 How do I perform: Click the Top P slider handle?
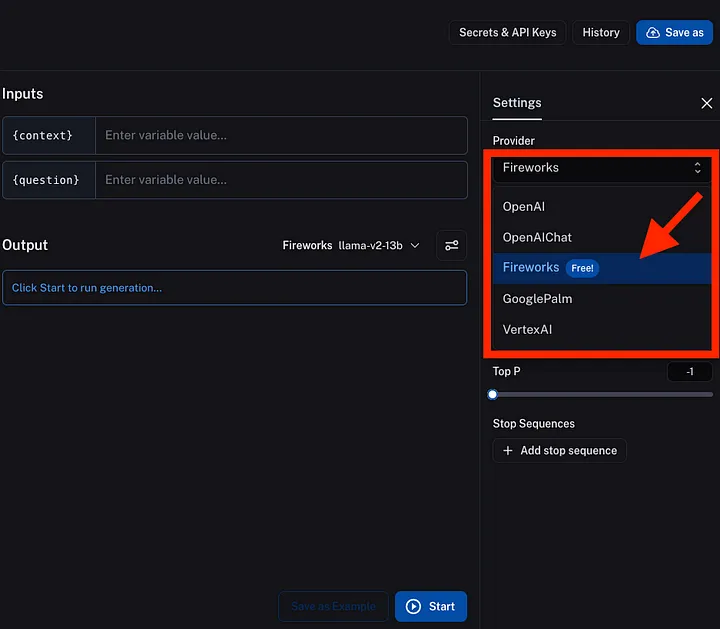493,395
